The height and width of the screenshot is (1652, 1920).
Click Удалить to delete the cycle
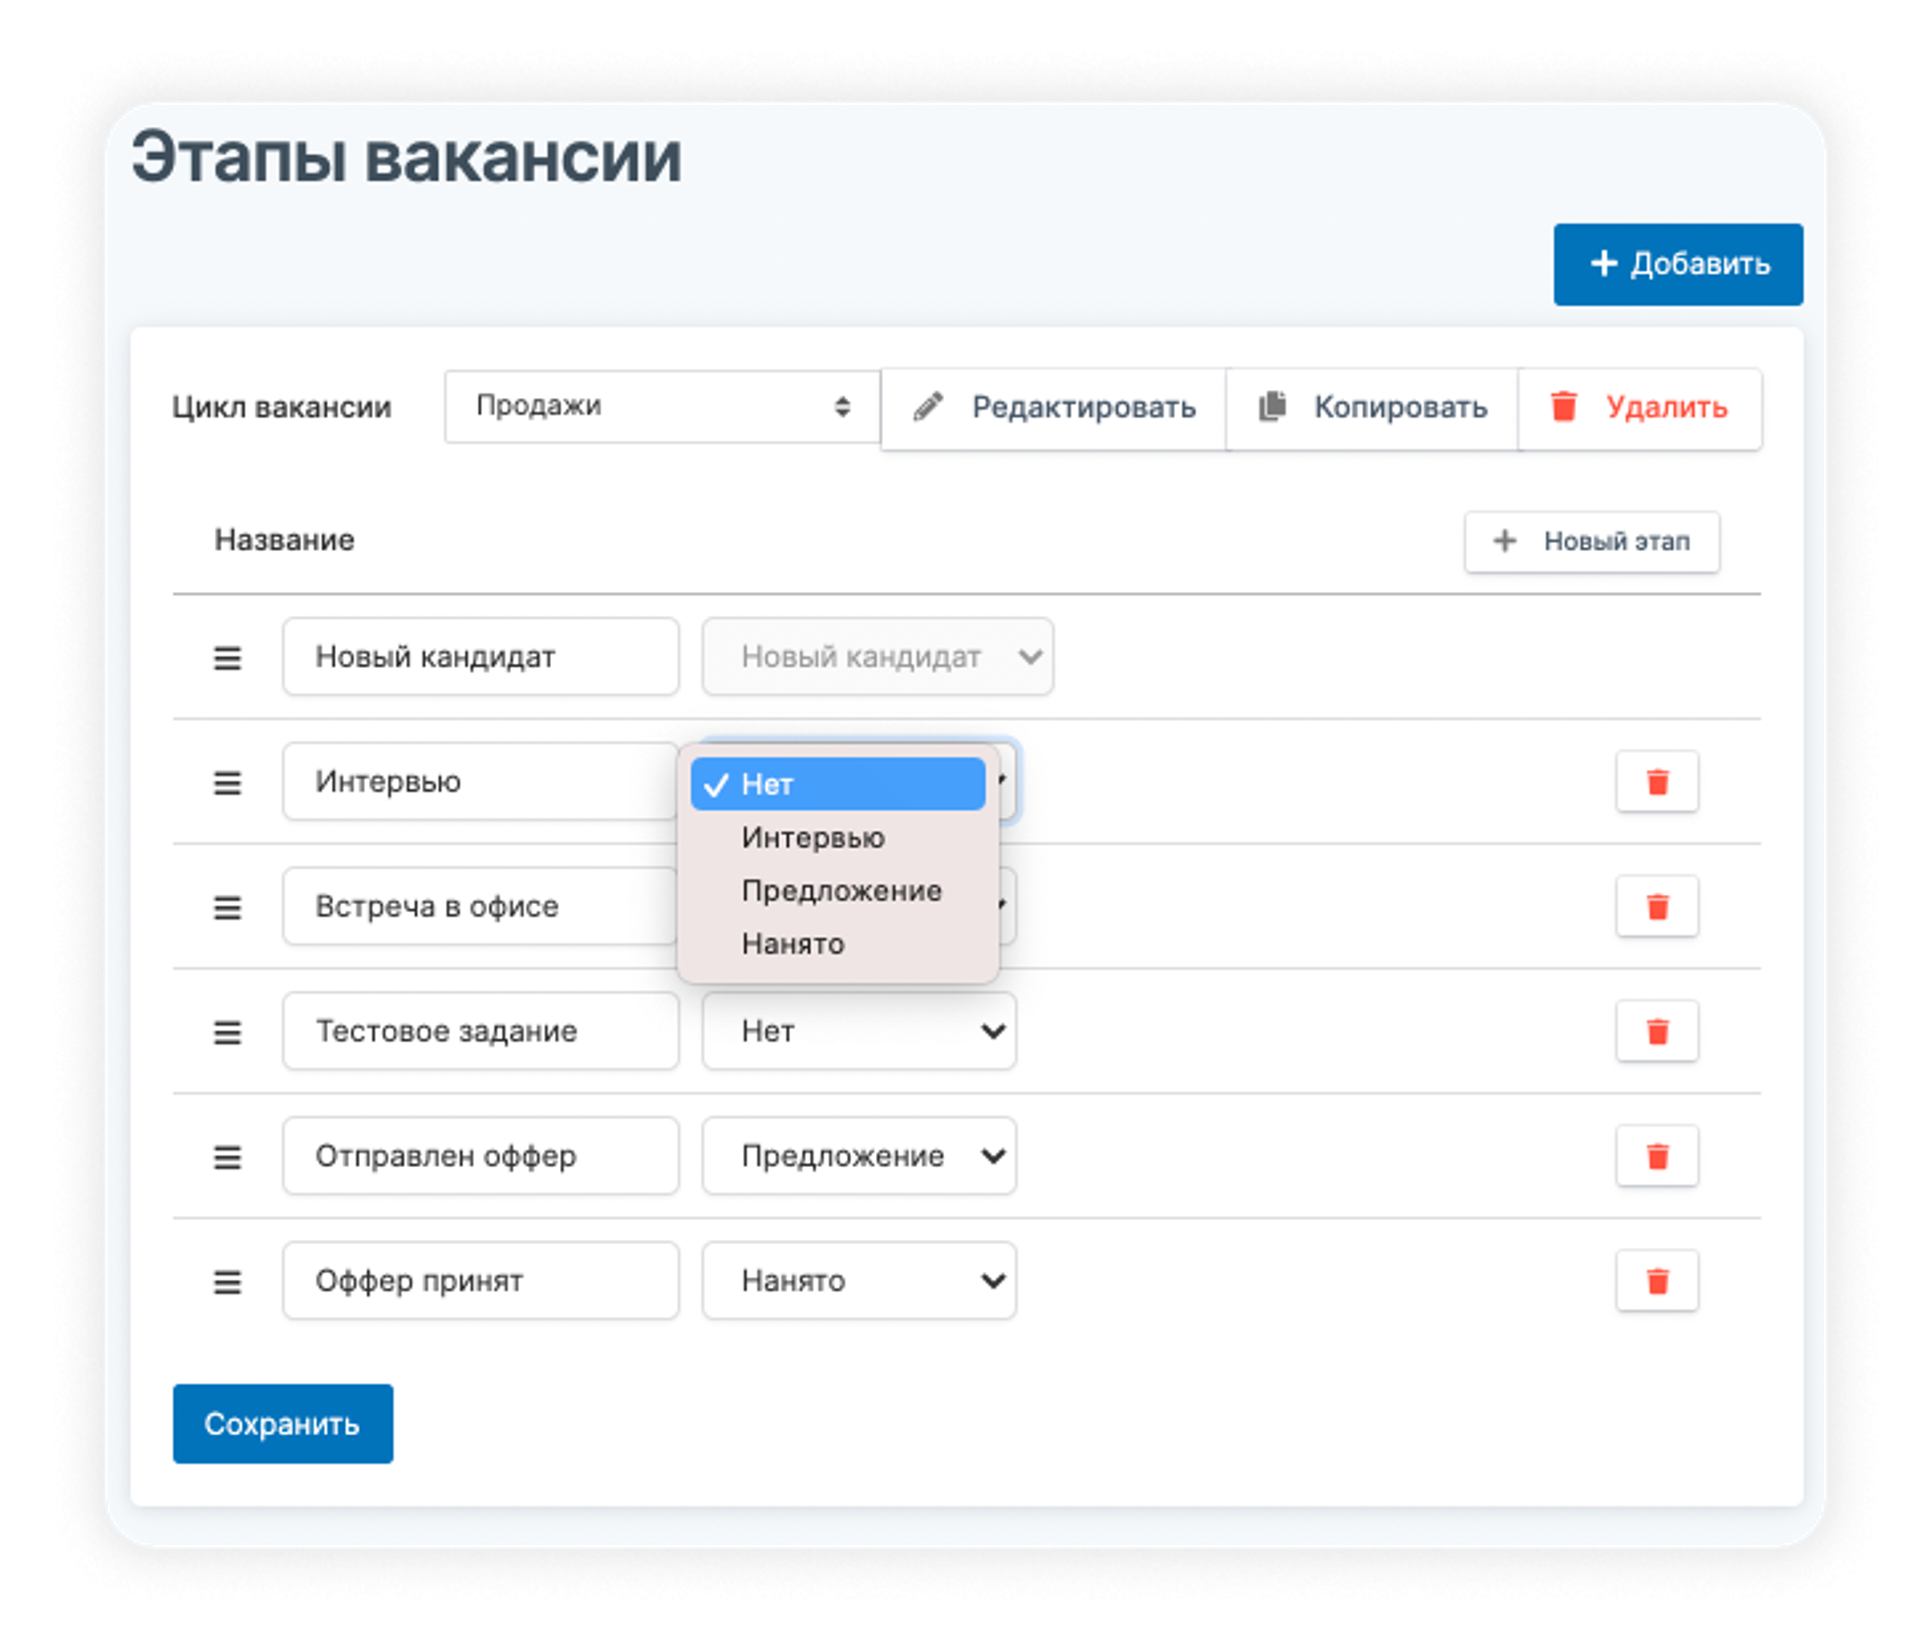tap(1640, 408)
